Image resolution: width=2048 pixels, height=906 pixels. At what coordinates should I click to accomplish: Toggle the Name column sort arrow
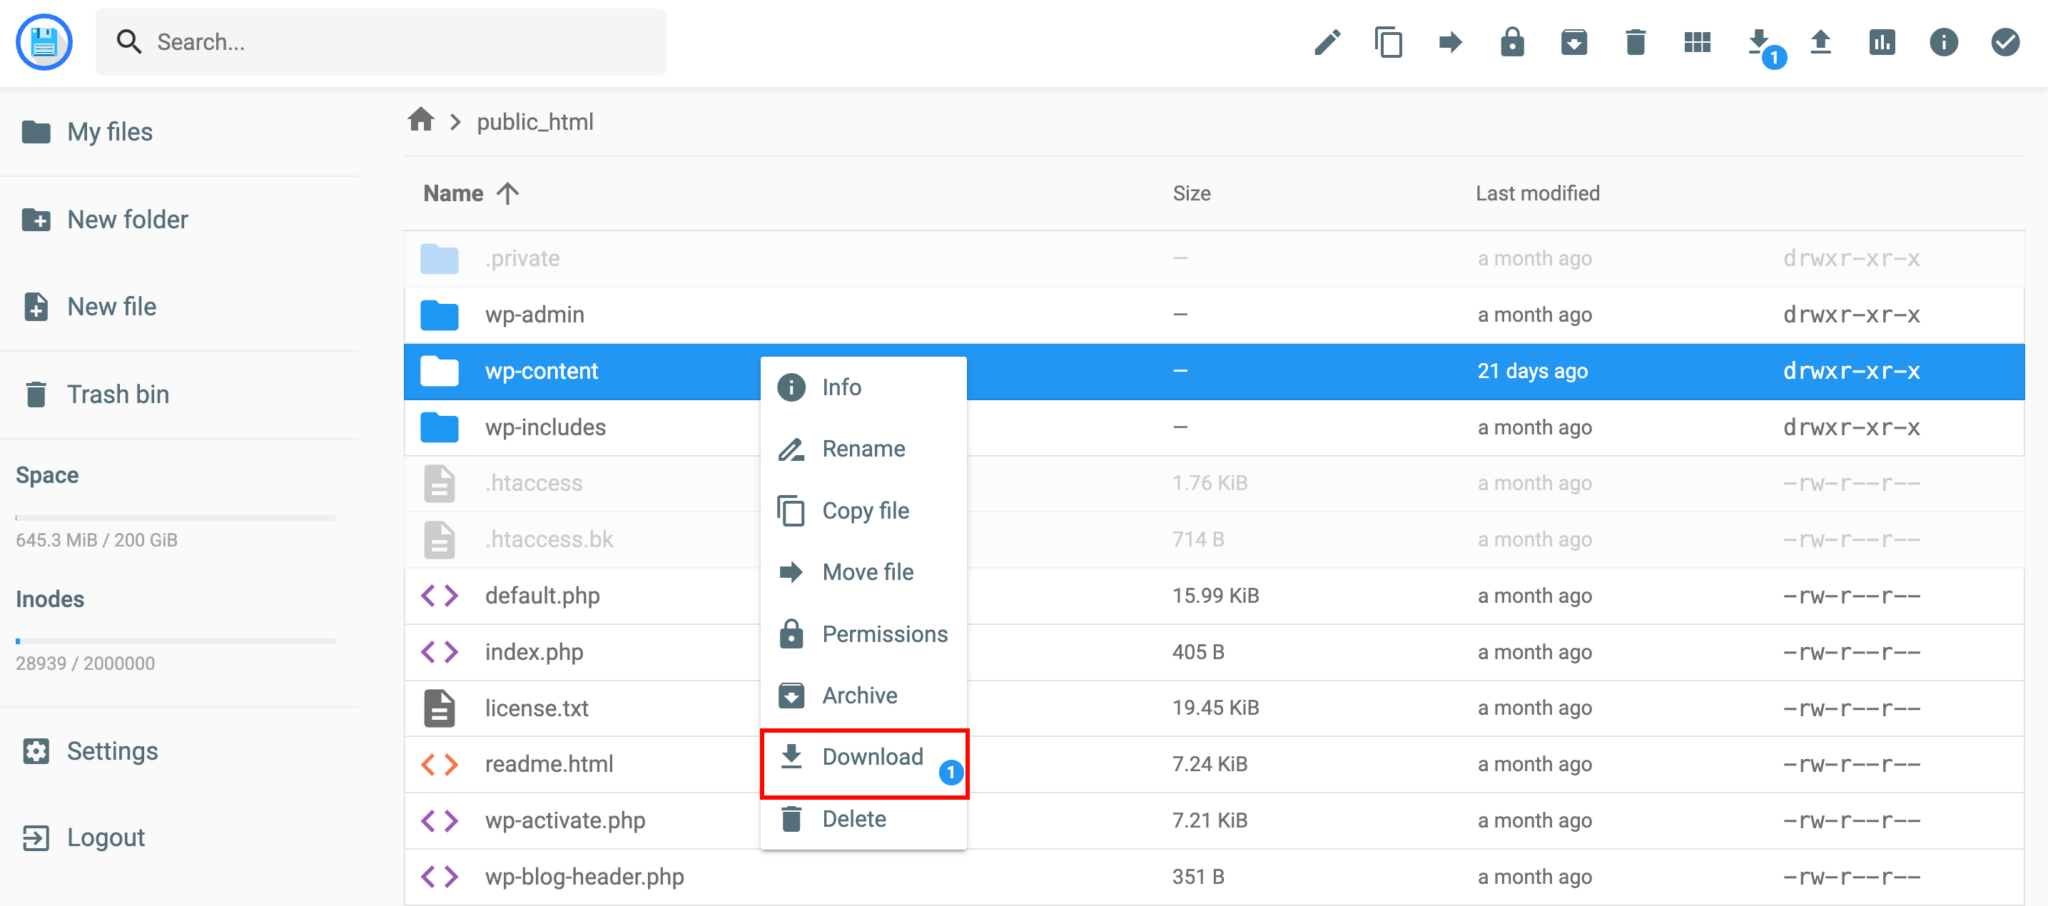(x=509, y=192)
